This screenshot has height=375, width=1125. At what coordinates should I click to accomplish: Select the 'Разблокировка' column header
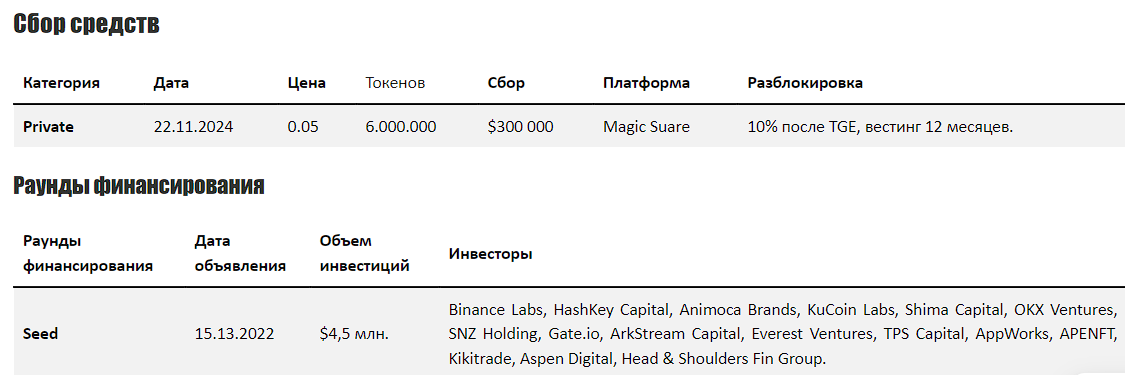805,83
